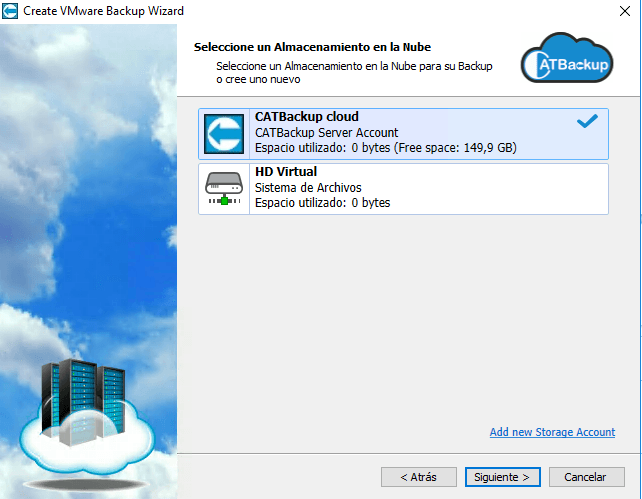Click the wizard icon in title bar
The width and height of the screenshot is (642, 499).
coord(10,11)
